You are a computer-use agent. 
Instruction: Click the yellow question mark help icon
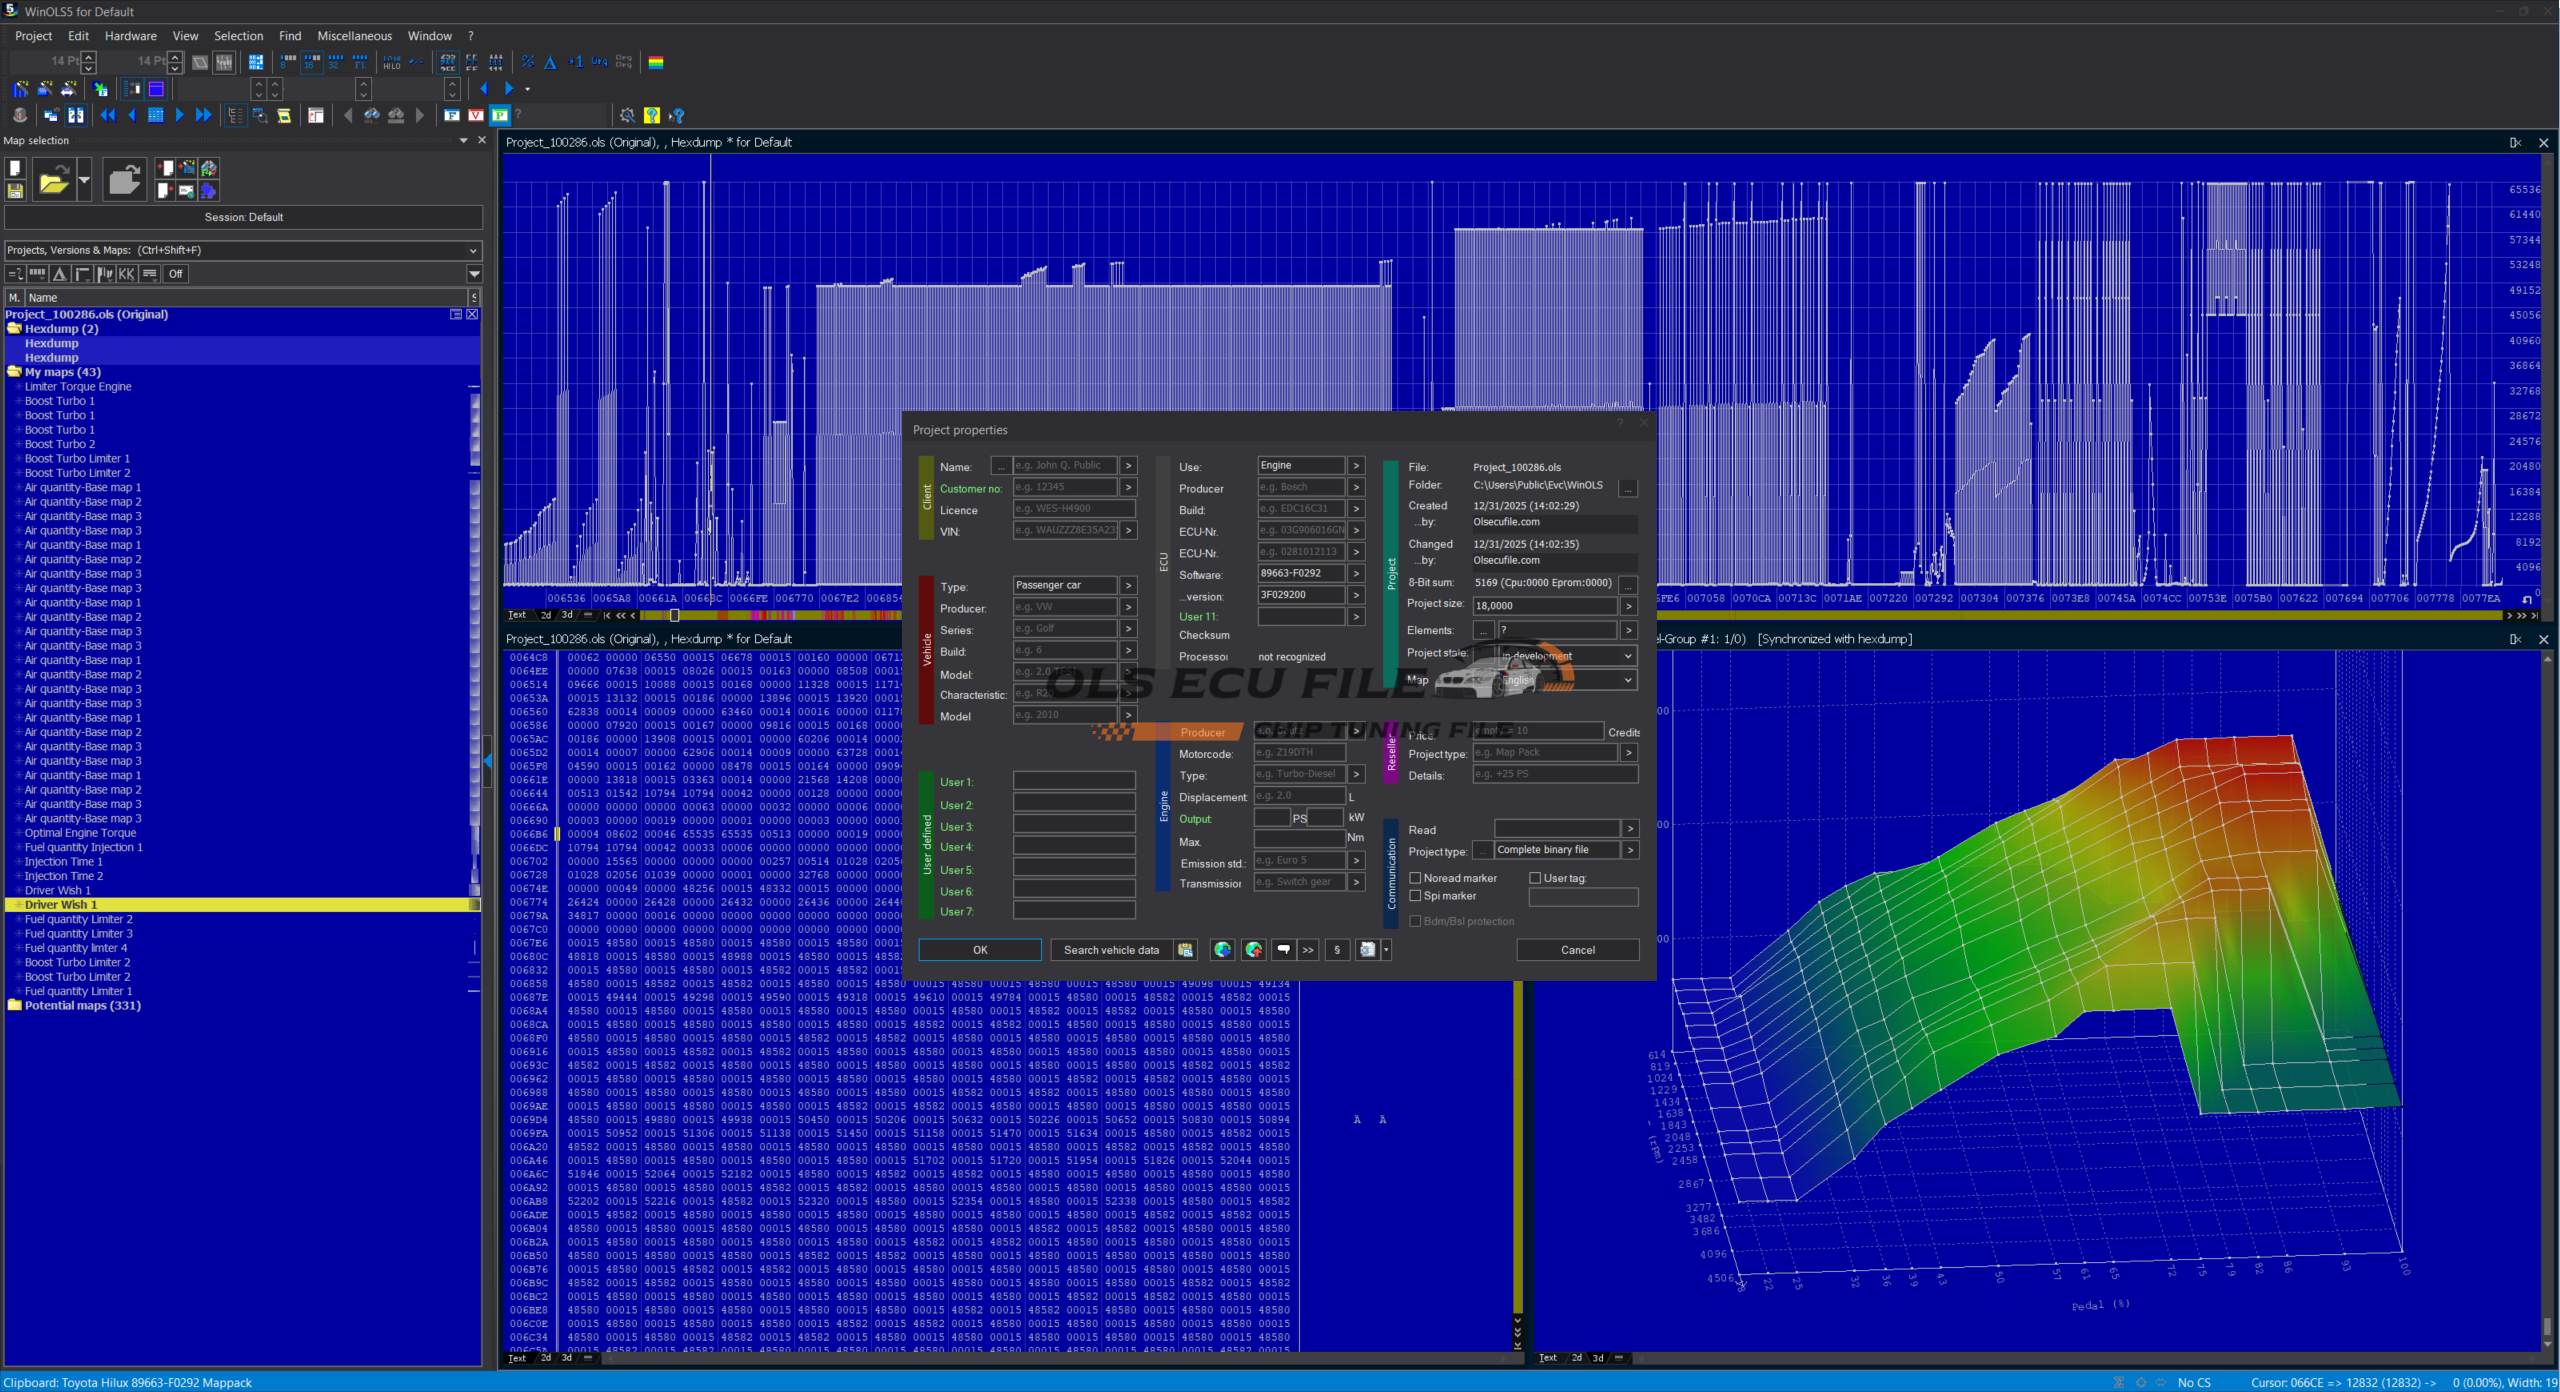tap(652, 115)
